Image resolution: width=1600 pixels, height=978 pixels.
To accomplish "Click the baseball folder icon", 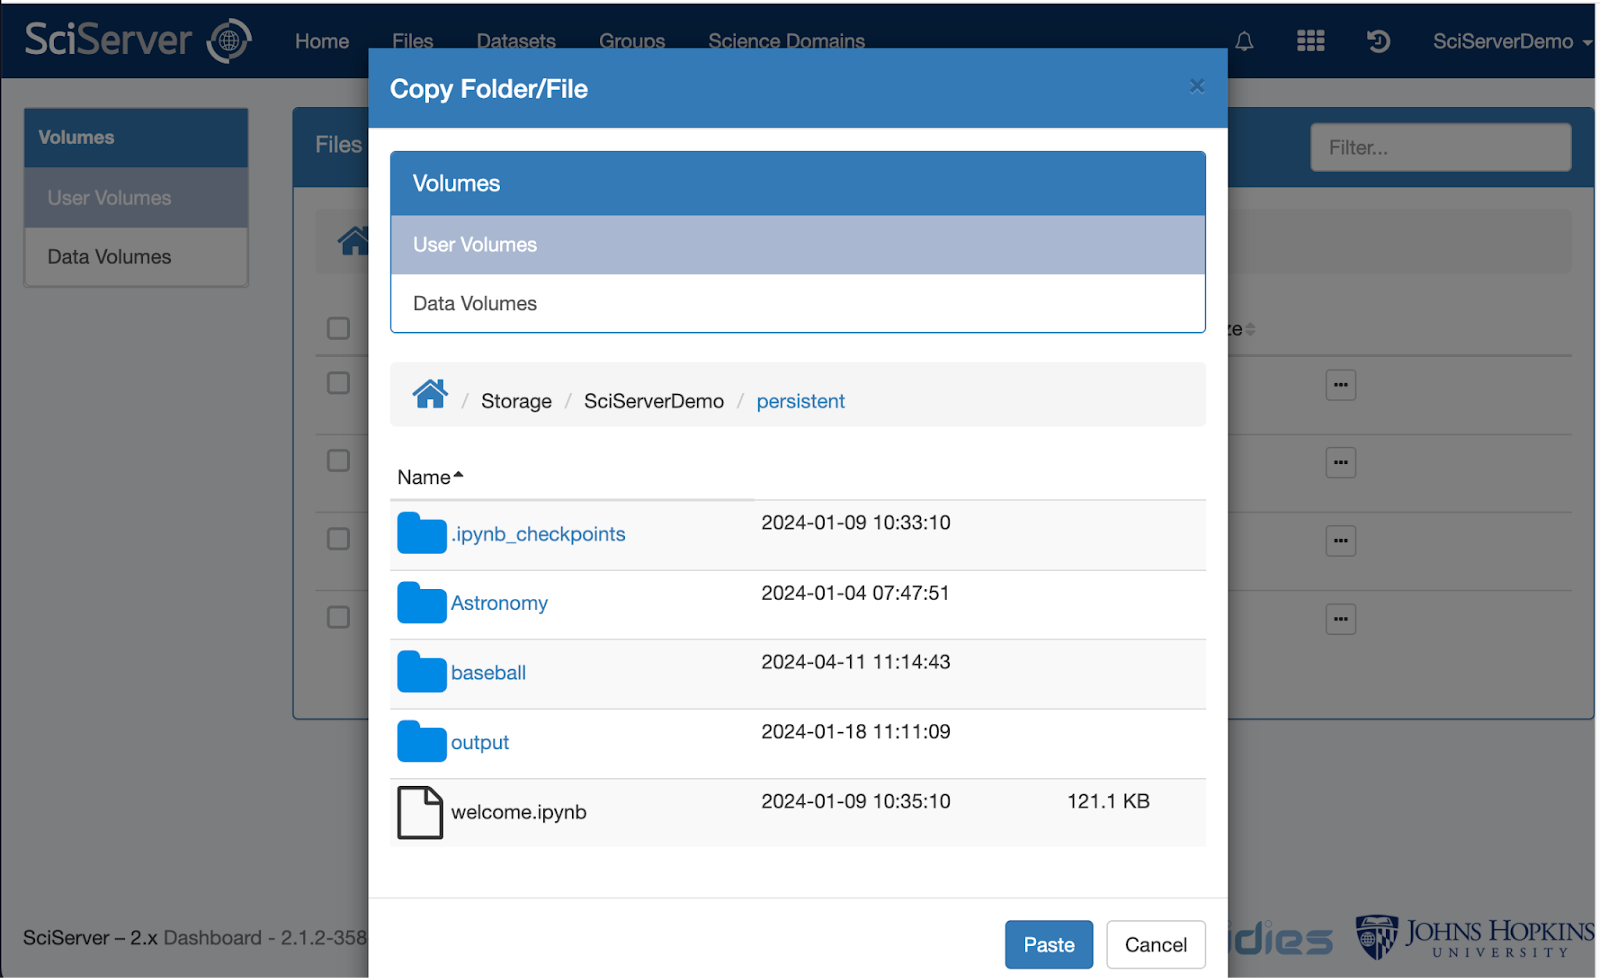I will [421, 672].
